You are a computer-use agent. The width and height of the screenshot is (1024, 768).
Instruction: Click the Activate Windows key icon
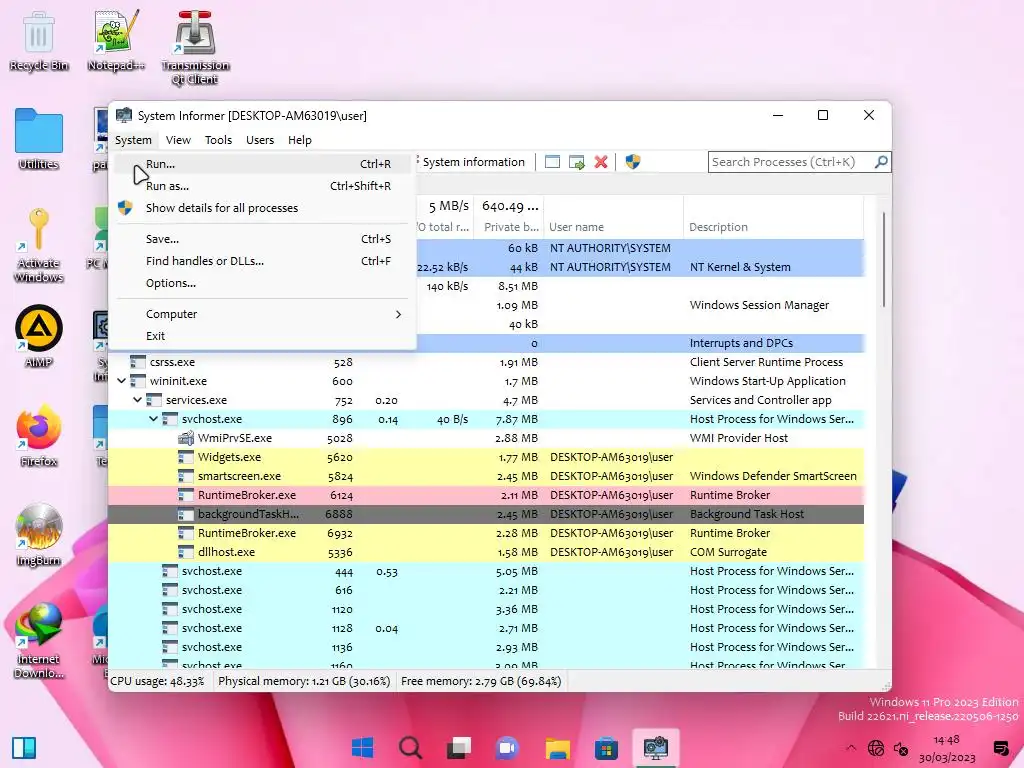pos(39,245)
